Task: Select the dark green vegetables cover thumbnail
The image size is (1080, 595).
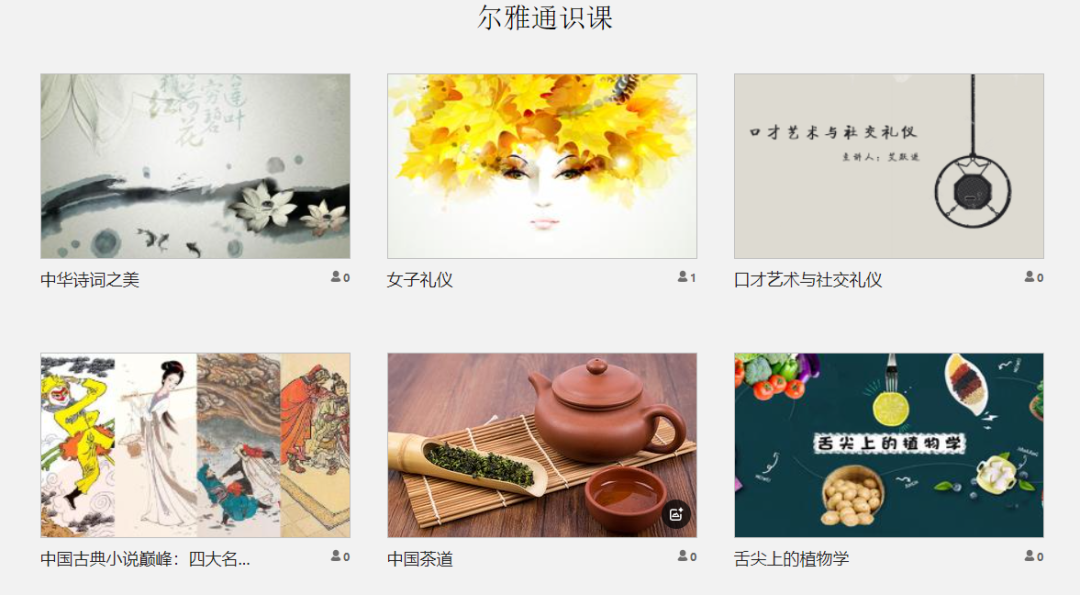Action: tap(889, 446)
